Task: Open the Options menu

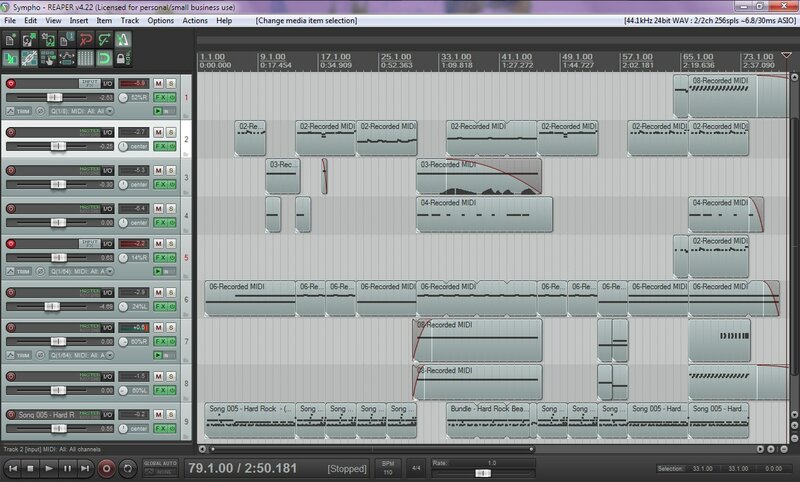Action: click(160, 20)
